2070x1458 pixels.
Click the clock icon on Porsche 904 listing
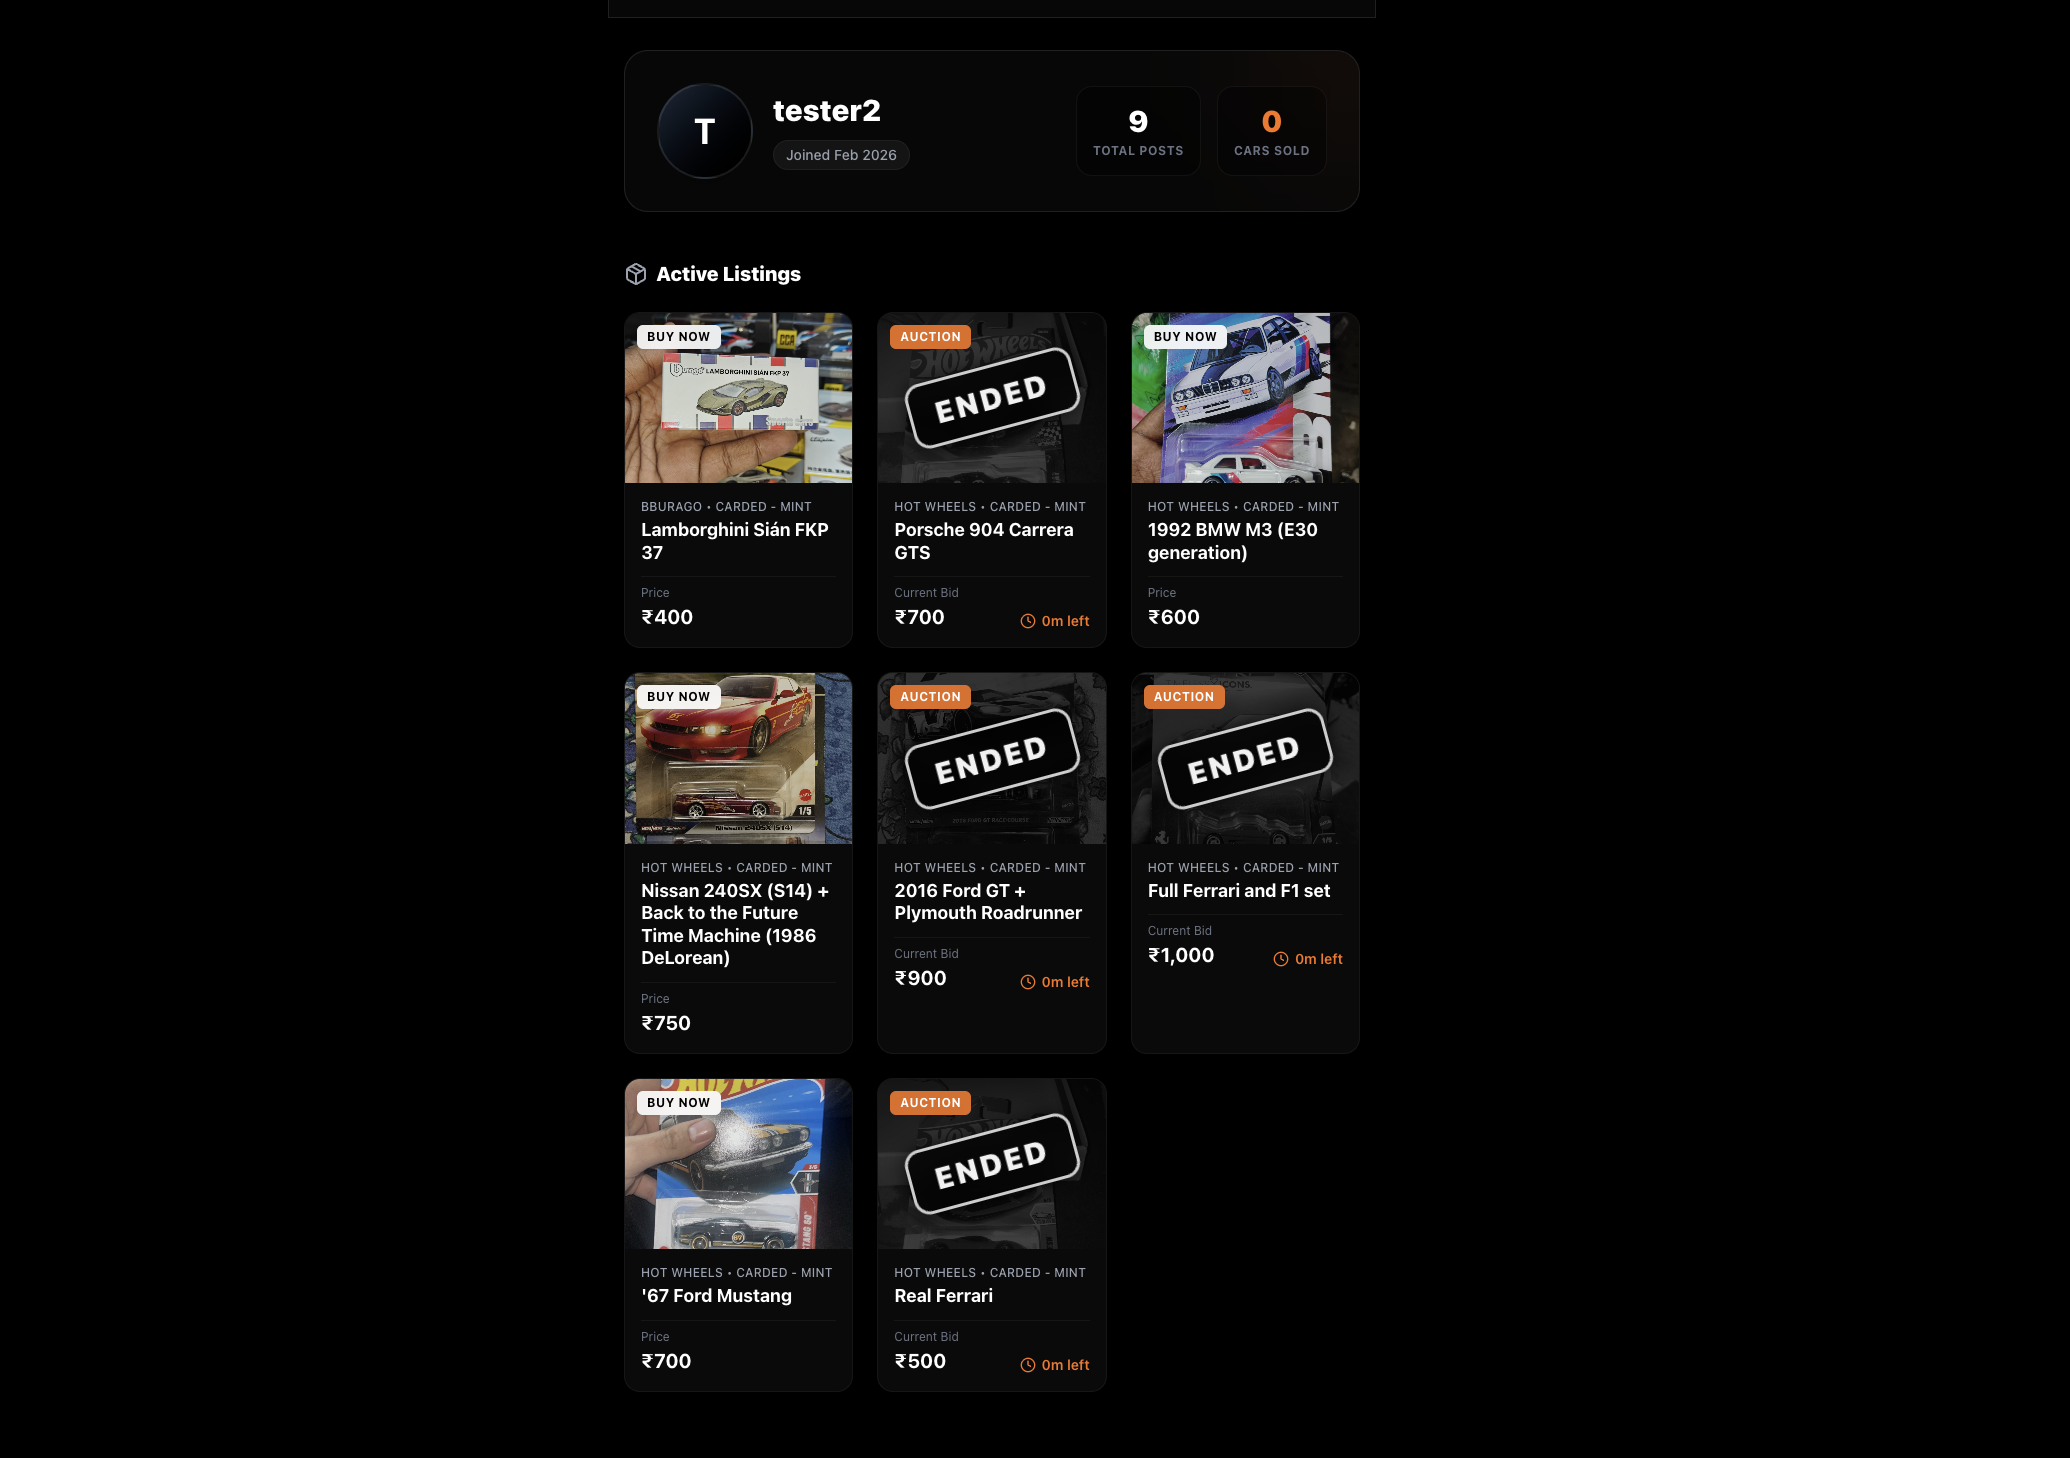click(1028, 621)
